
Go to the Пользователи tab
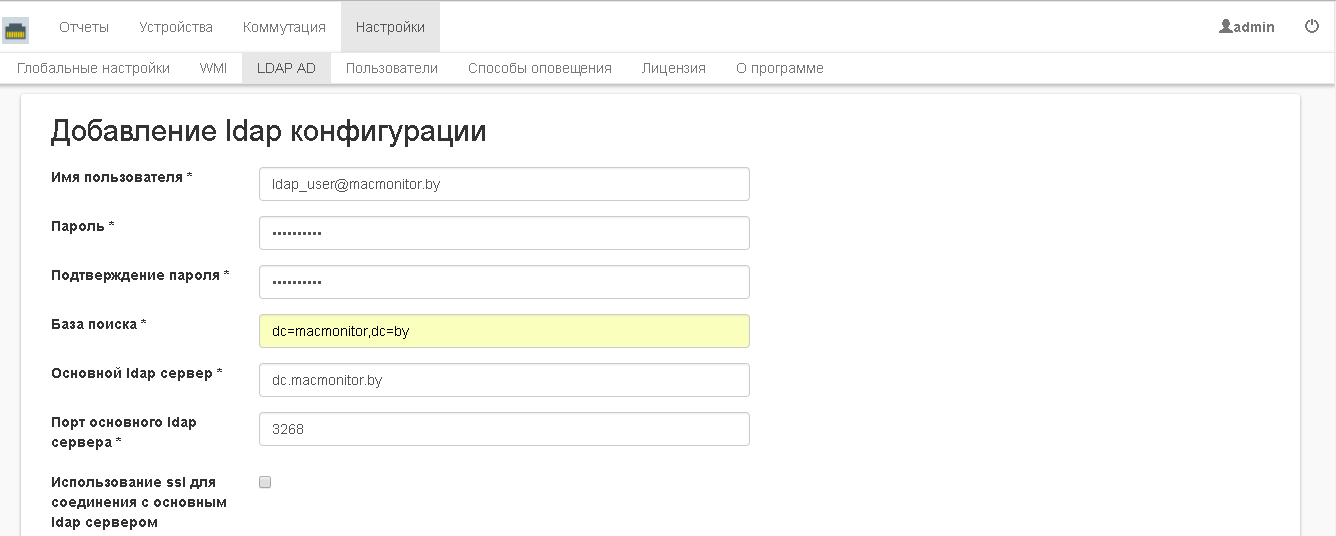tap(392, 68)
